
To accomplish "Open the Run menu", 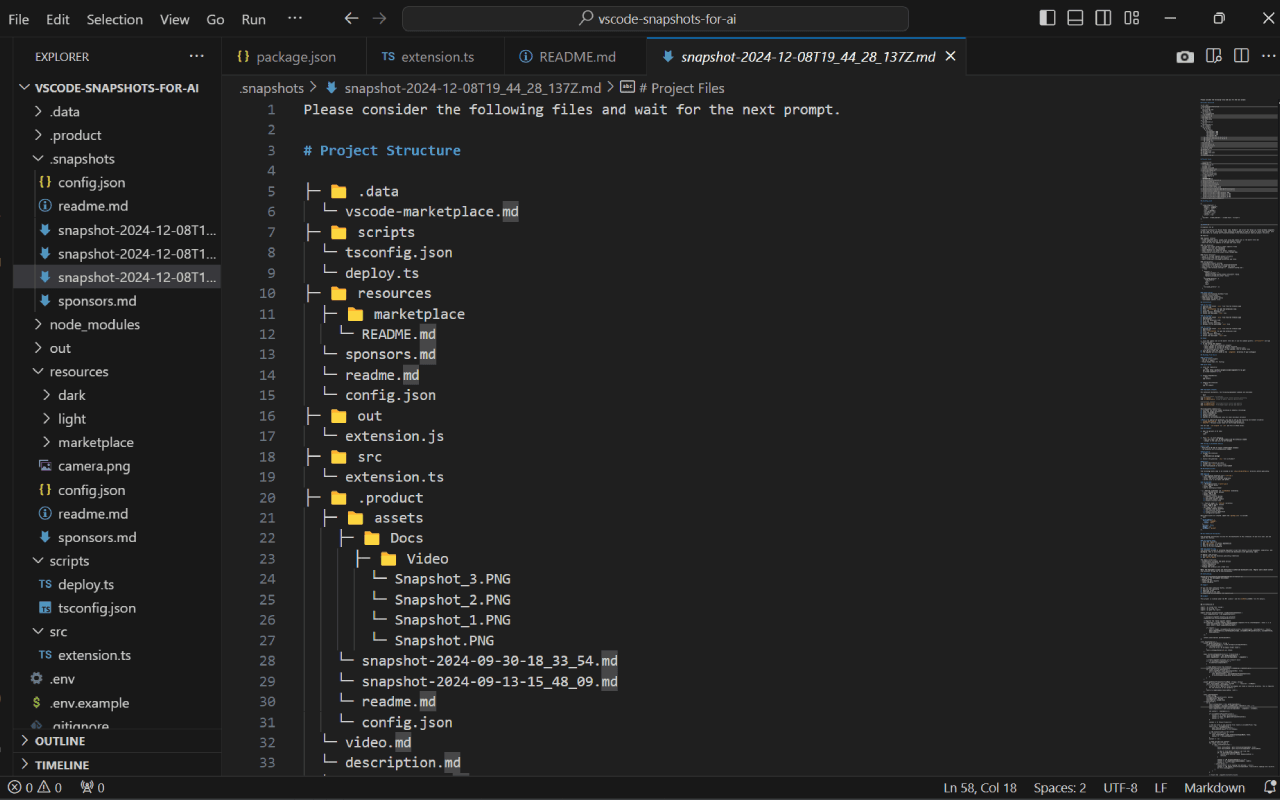I will (253, 18).
